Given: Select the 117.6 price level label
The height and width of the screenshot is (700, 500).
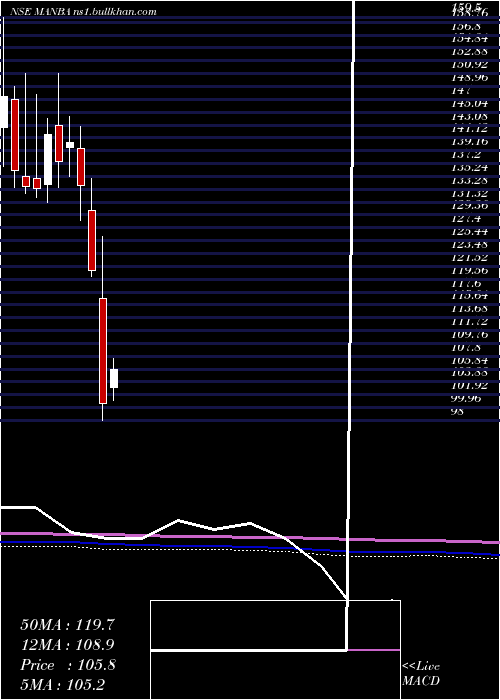Looking at the screenshot, I should pos(466,283).
